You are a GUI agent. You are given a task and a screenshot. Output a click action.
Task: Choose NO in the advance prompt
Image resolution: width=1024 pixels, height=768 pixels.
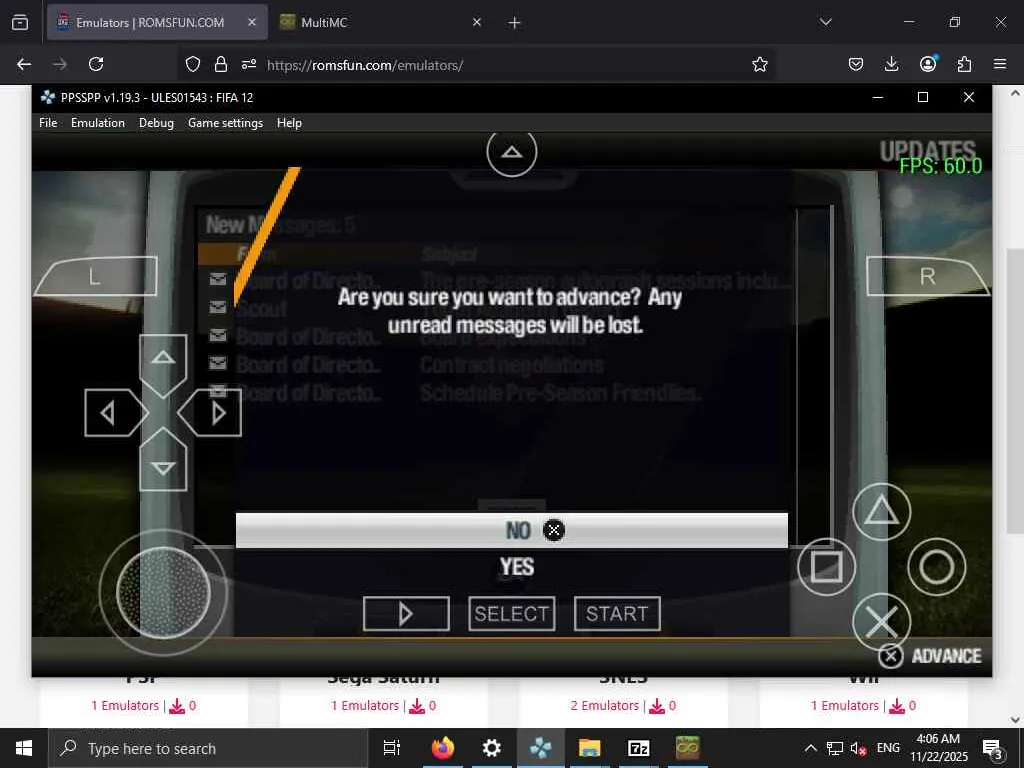pos(511,530)
